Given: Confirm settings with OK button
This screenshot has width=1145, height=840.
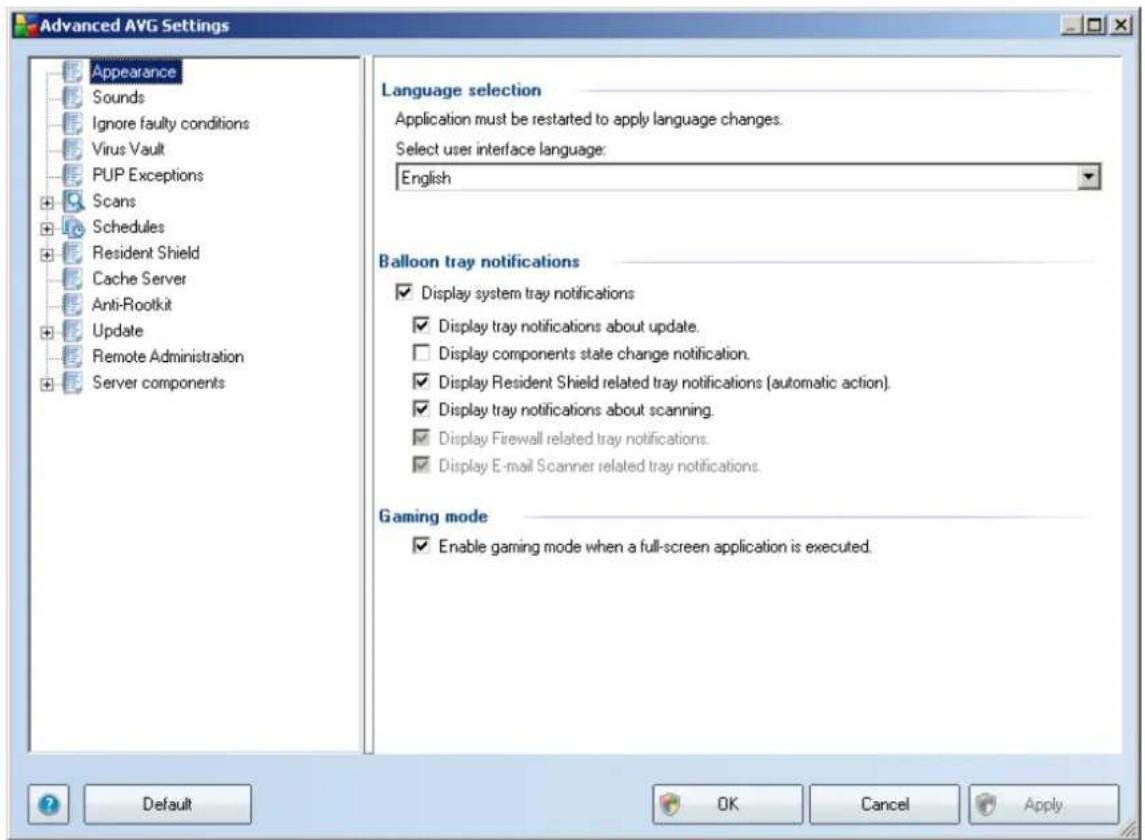Looking at the screenshot, I should 727,804.
